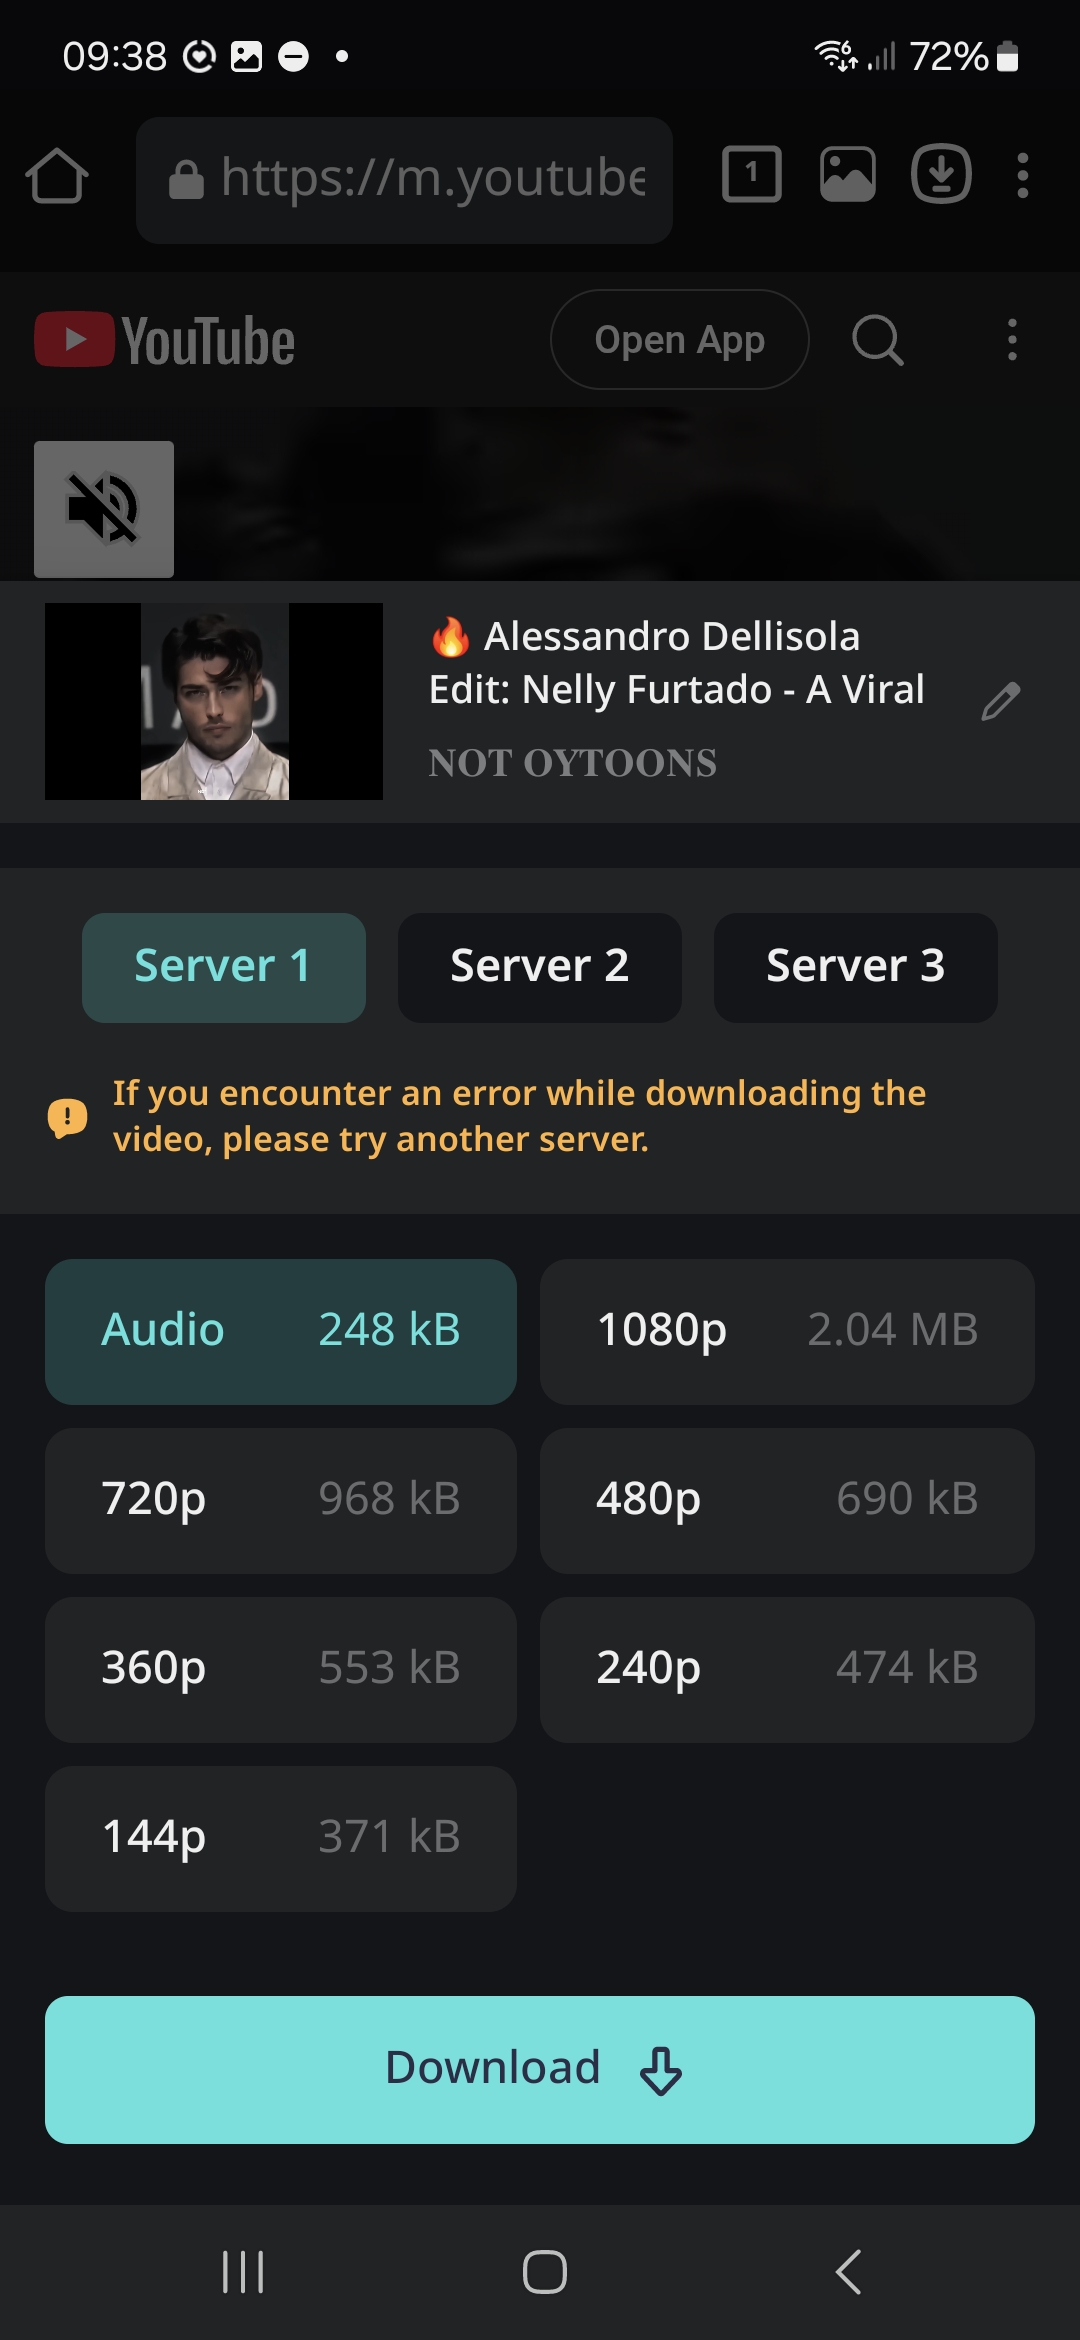Click the Download button

click(540, 2070)
